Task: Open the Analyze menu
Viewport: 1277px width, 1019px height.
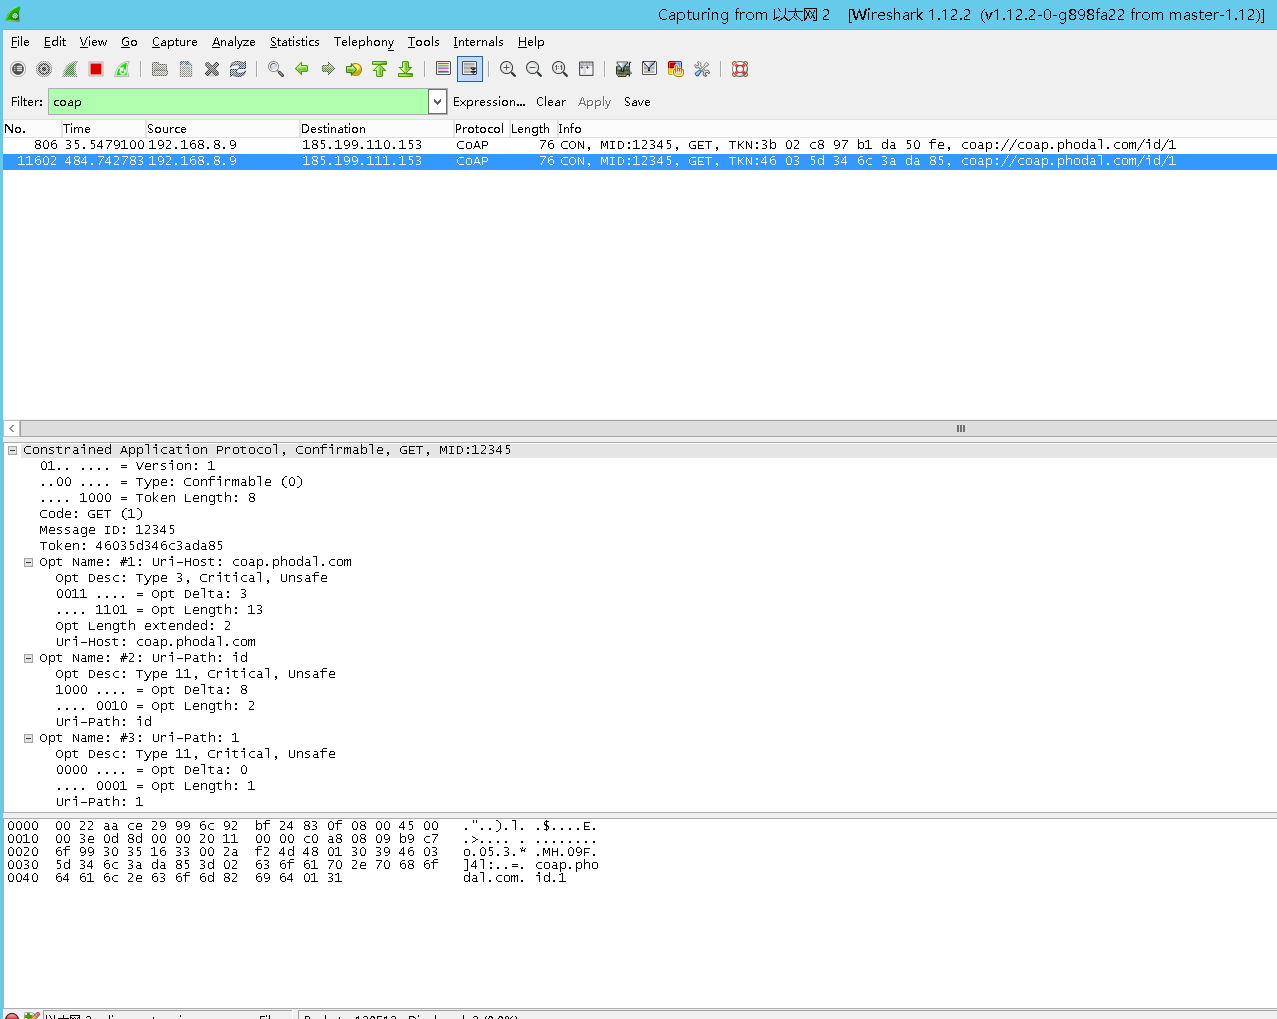Action: point(233,42)
